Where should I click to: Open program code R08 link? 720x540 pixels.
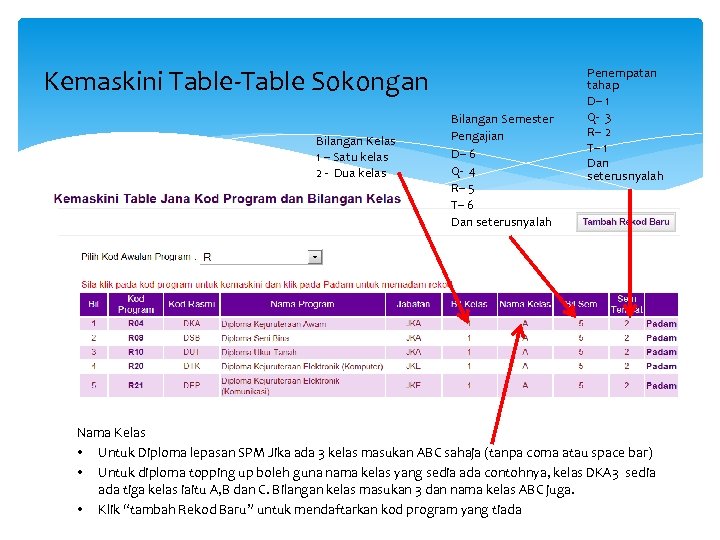[136, 338]
